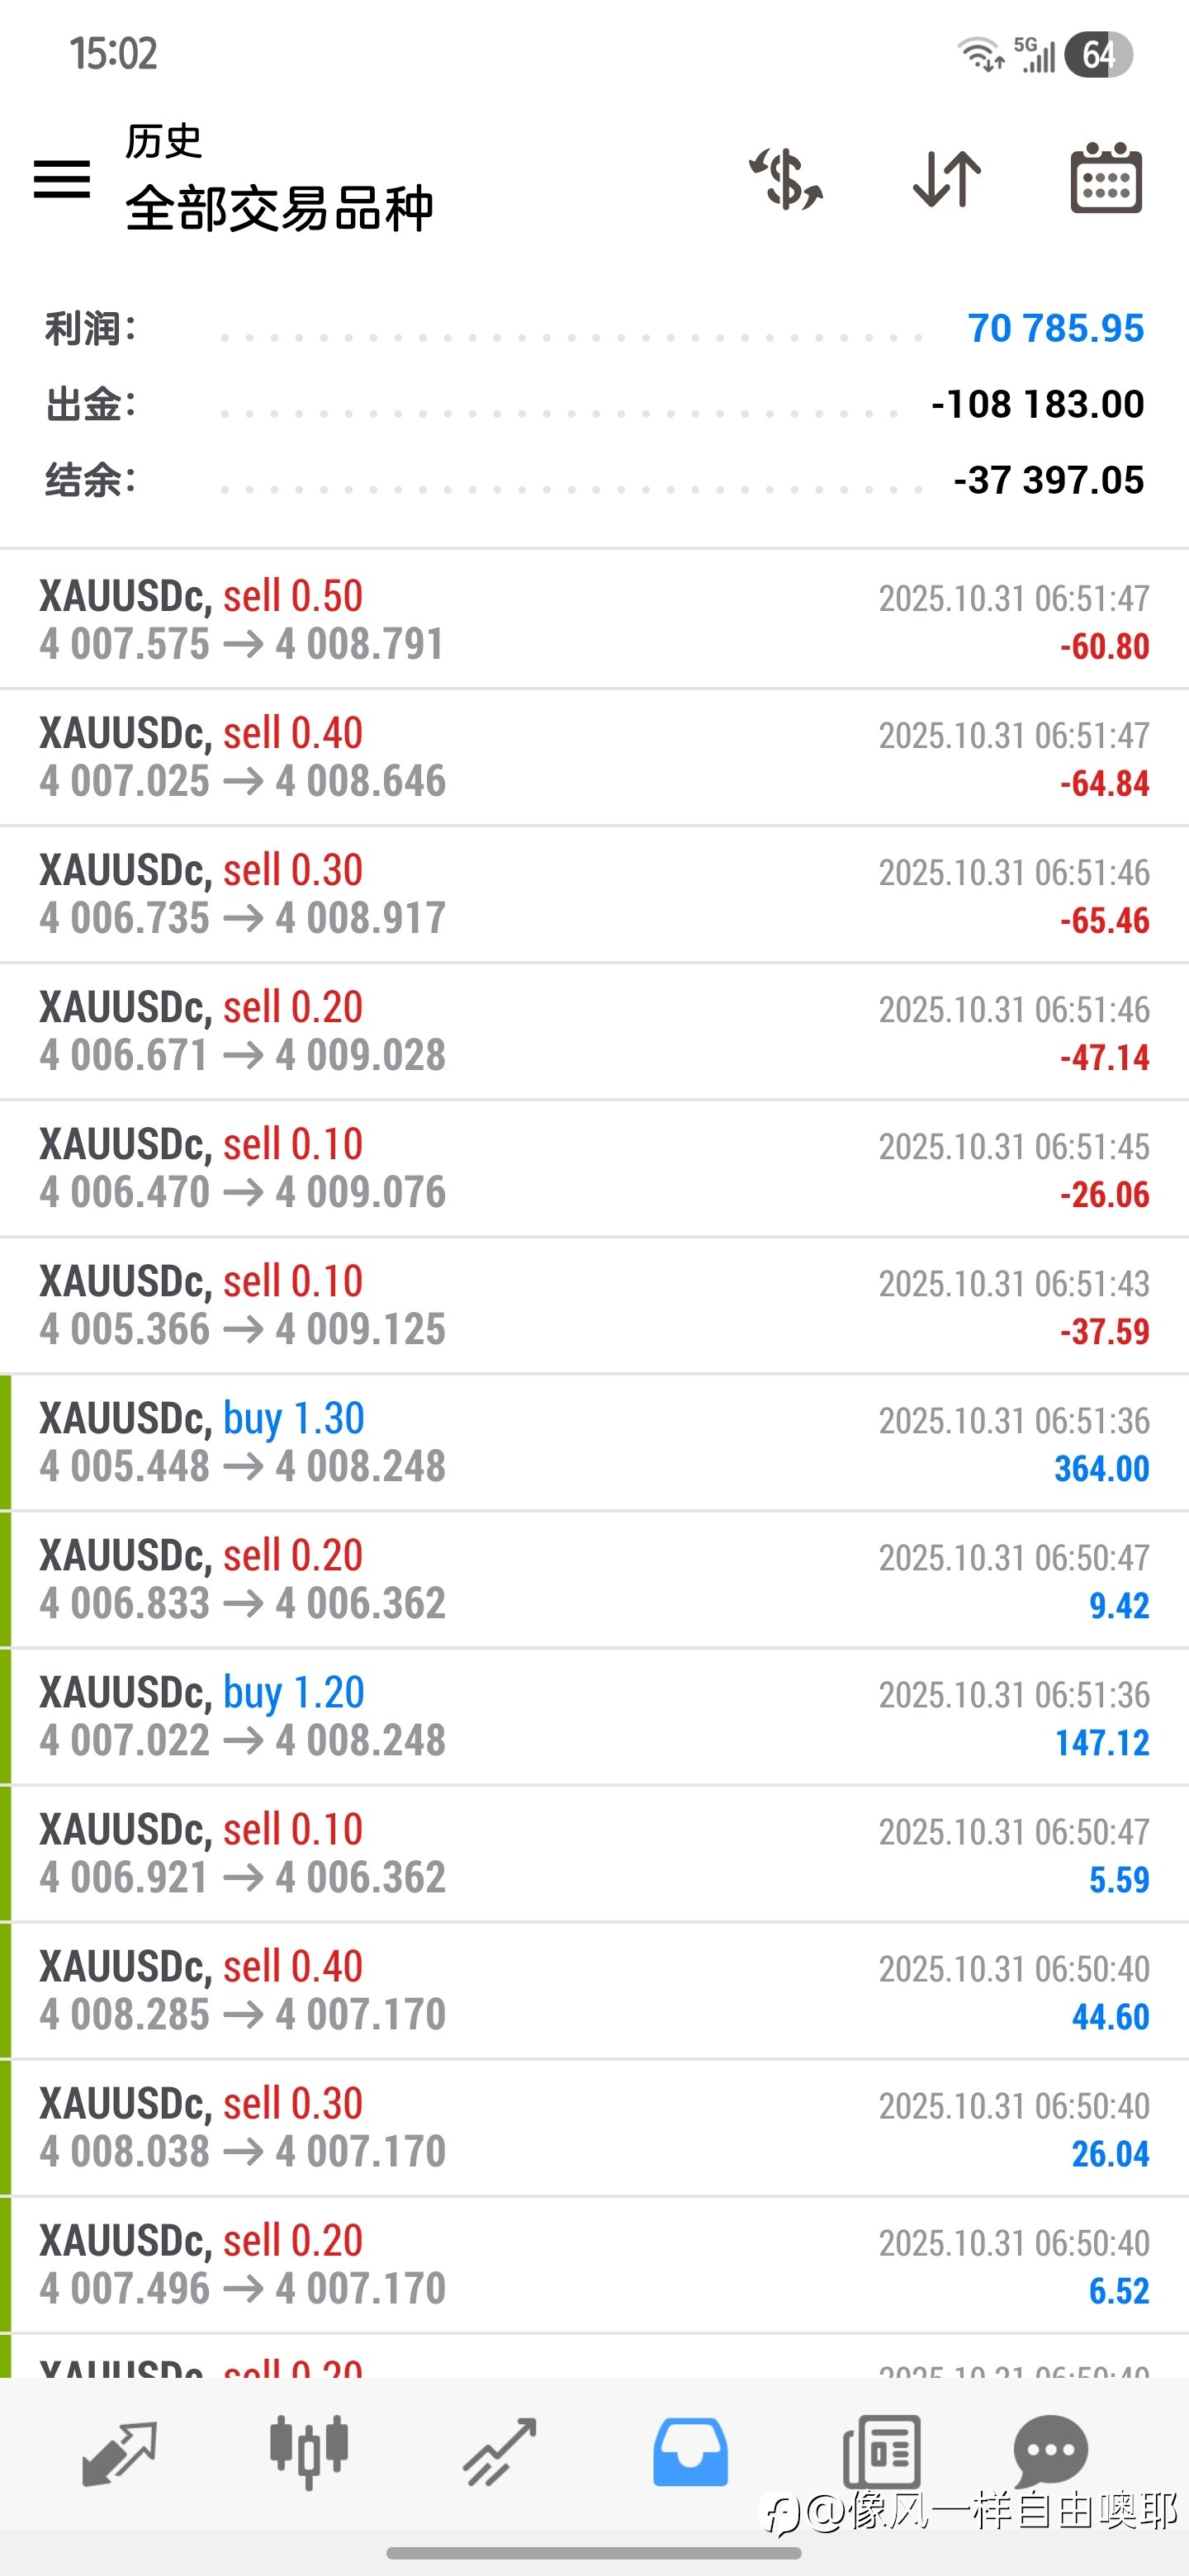Open the hamburger side menu
1189x2576 pixels.
(62, 179)
